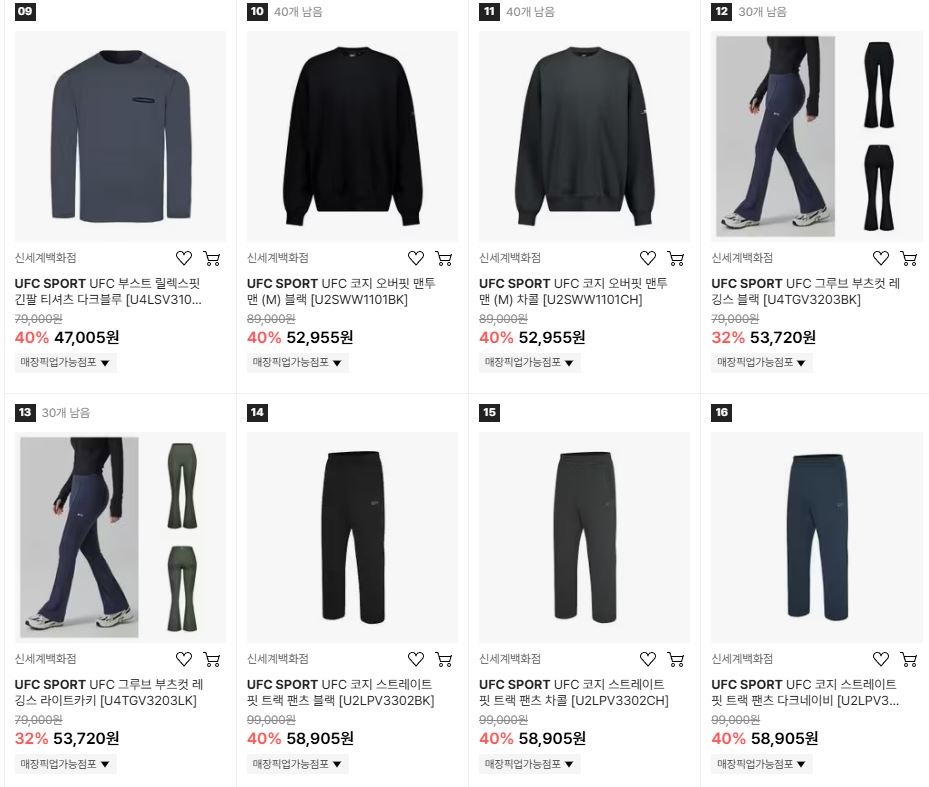Open the black sweatshirt product image item 10
Screen dimensions: 929x787
pos(353,136)
